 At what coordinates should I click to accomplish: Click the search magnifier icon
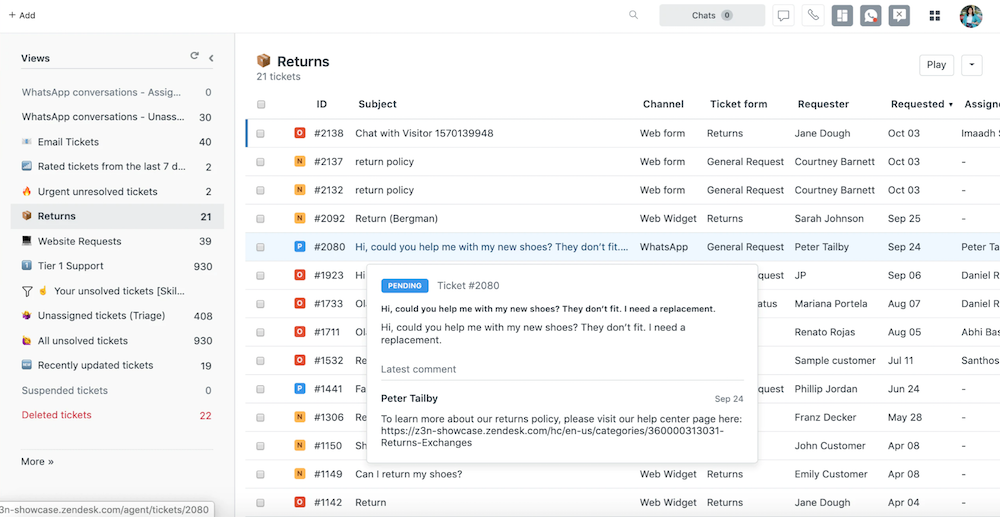point(633,15)
